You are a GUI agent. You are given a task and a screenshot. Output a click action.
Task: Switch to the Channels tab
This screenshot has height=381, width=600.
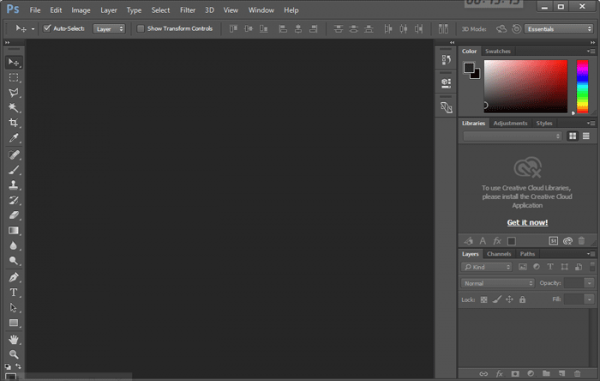(x=499, y=254)
